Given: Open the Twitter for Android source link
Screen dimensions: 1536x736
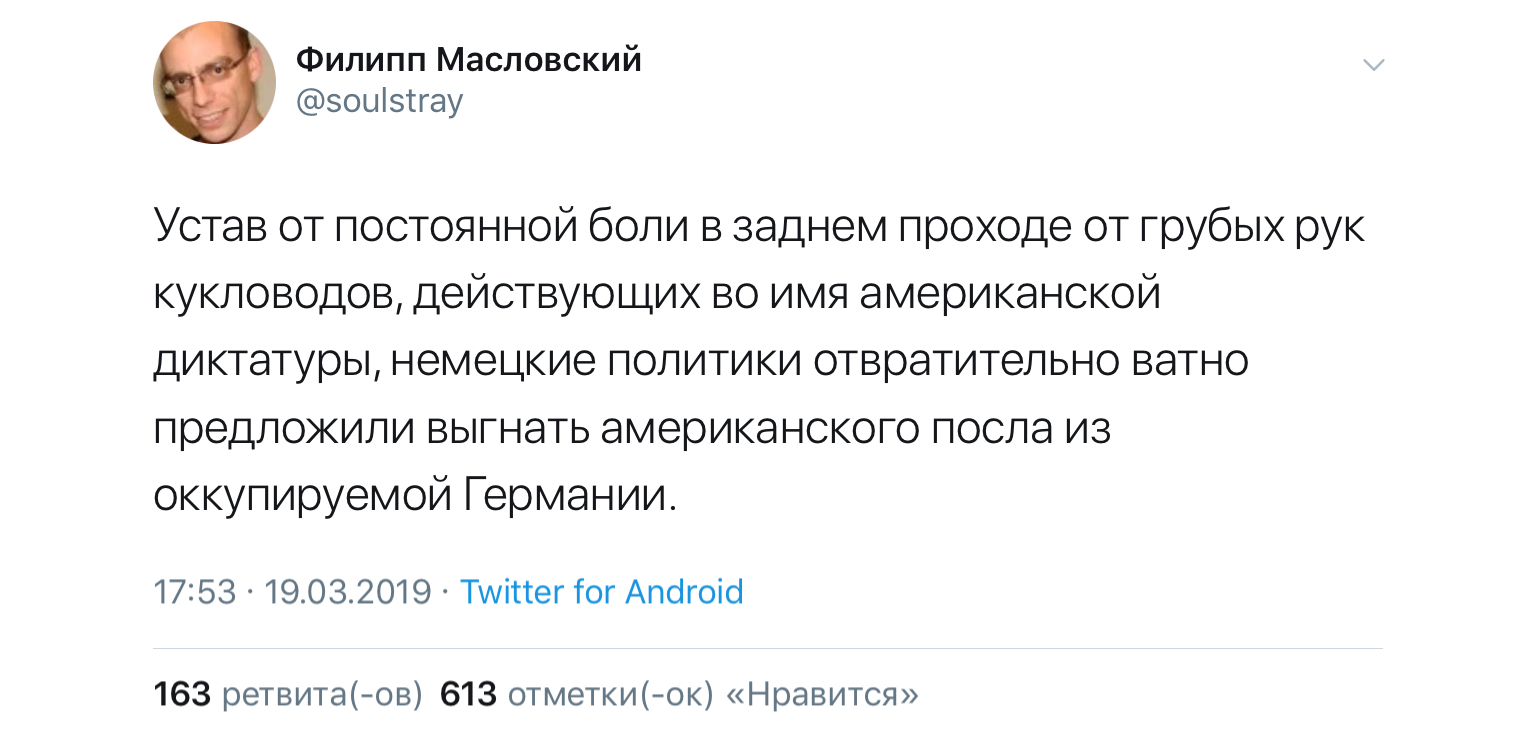Looking at the screenshot, I should click(x=601, y=592).
